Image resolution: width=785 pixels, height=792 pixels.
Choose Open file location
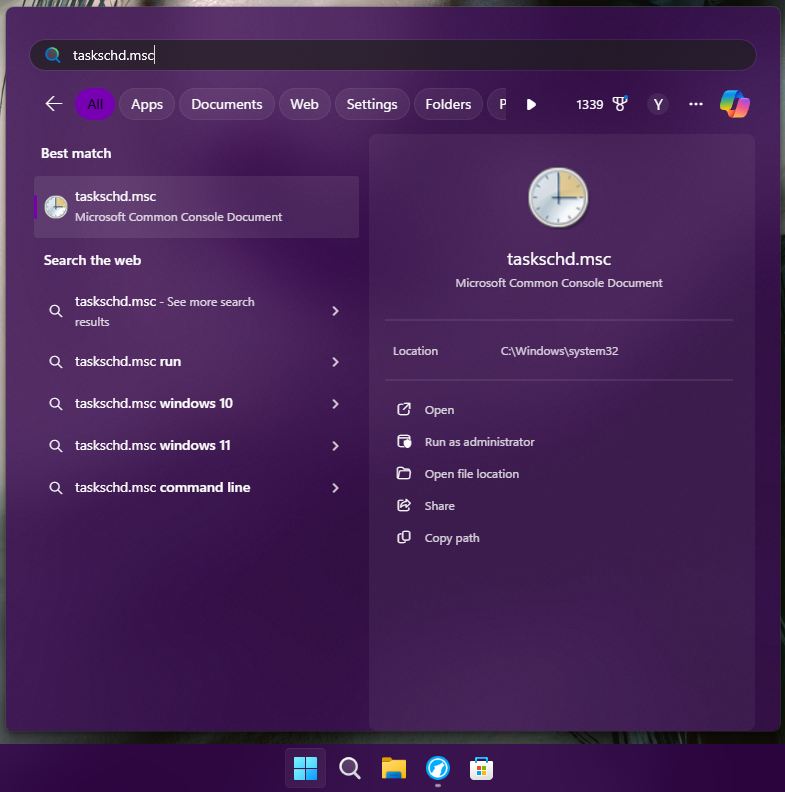tap(471, 474)
